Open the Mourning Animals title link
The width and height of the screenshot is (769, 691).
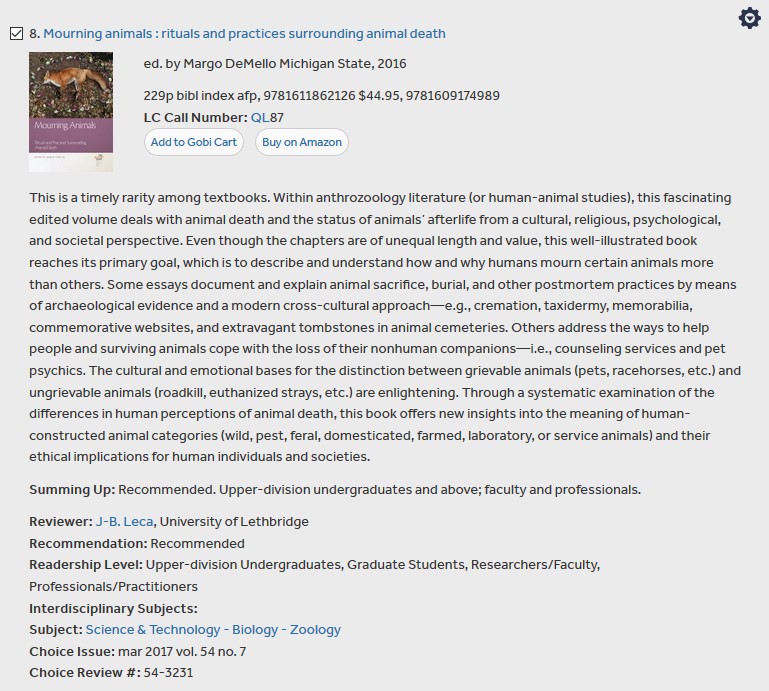pos(244,34)
